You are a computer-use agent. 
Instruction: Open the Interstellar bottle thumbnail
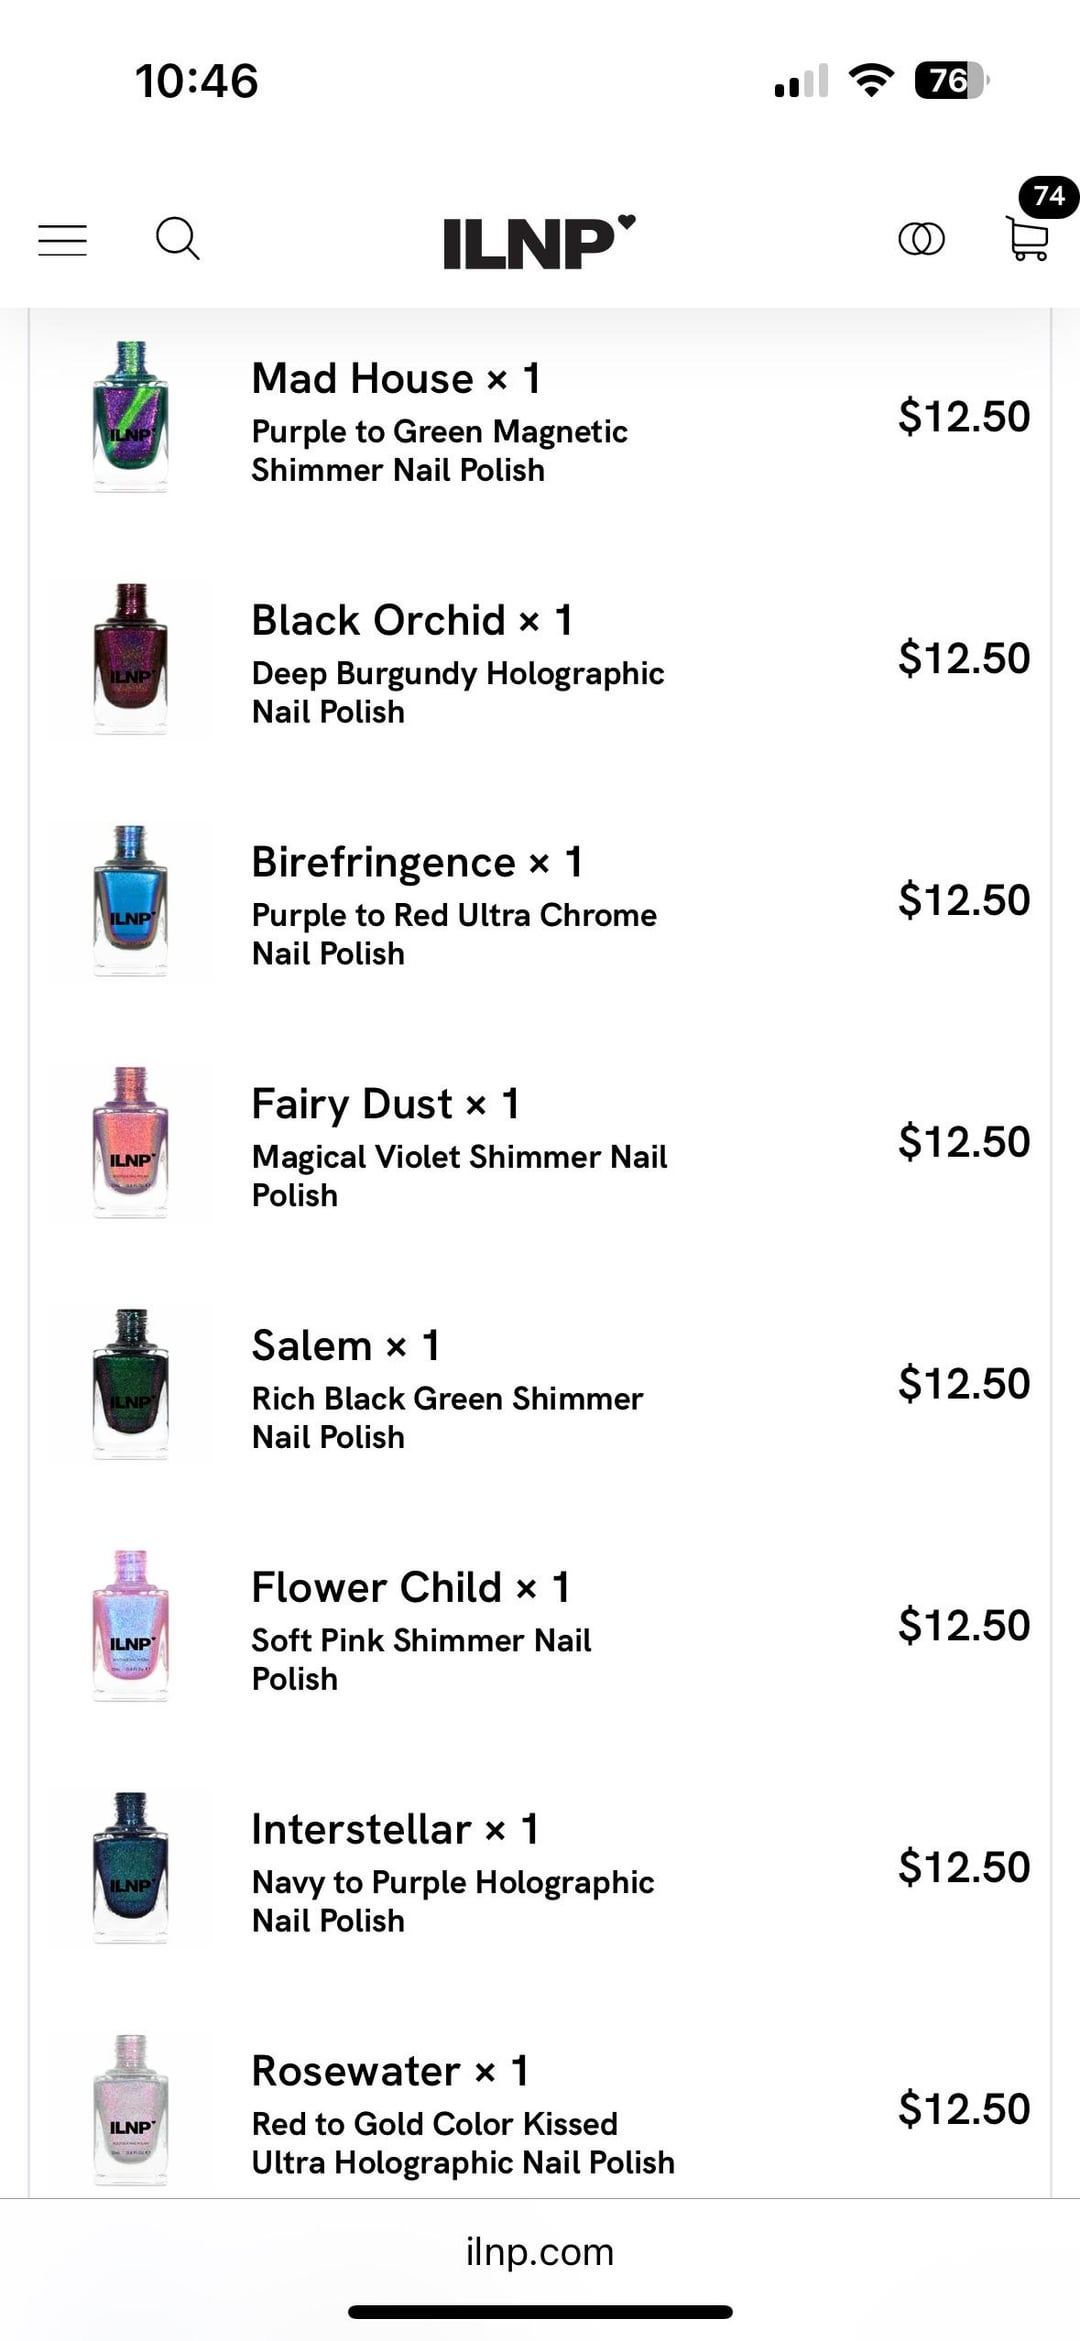click(x=131, y=1868)
